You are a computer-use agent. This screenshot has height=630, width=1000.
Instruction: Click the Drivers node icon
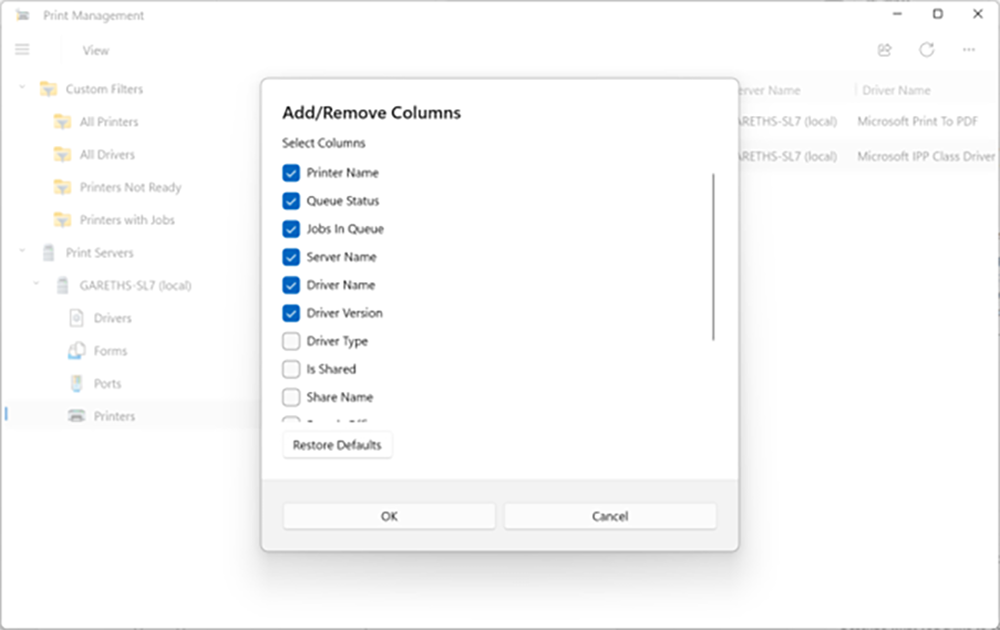point(77,318)
